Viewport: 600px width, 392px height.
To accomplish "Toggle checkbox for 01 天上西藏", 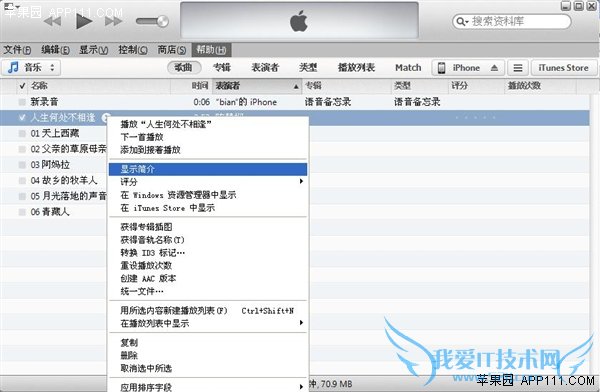I will (22, 133).
